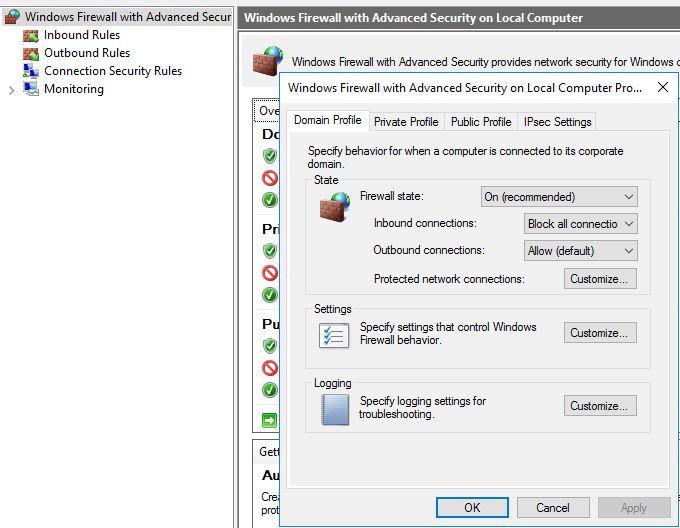Switch to the Public Profile tab
680x528 pixels.
(481, 122)
